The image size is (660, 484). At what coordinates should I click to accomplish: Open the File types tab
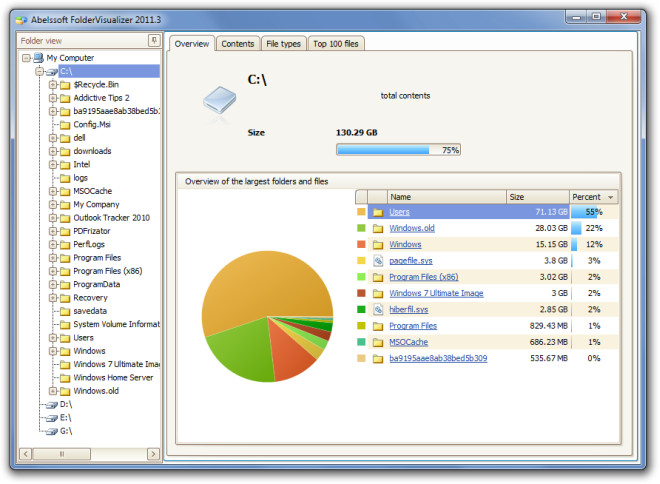283,44
